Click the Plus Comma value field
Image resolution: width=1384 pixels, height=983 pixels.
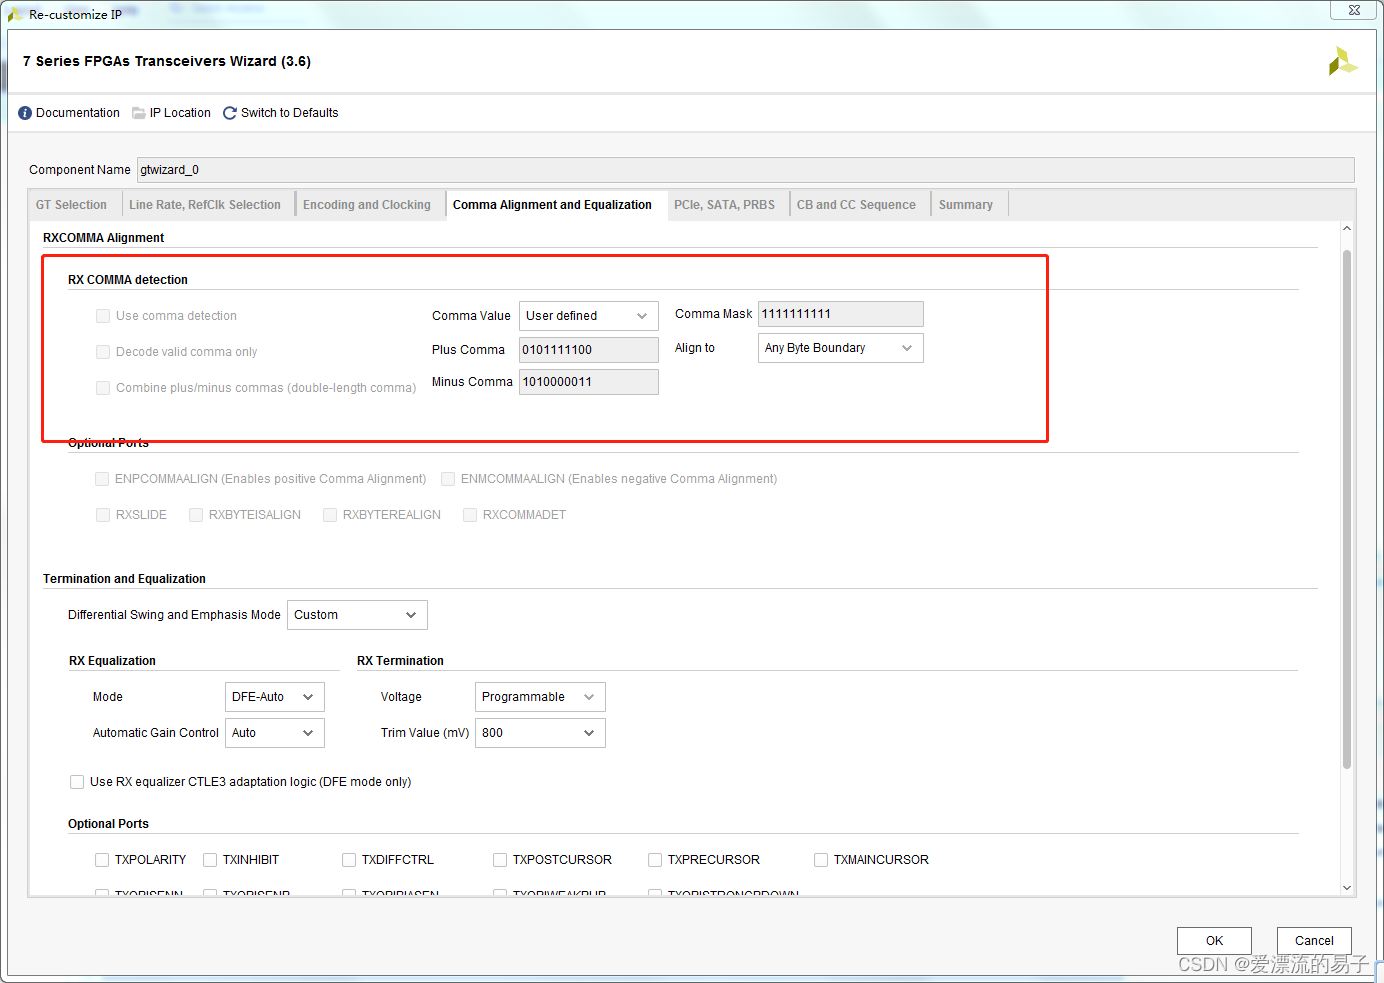[589, 350]
